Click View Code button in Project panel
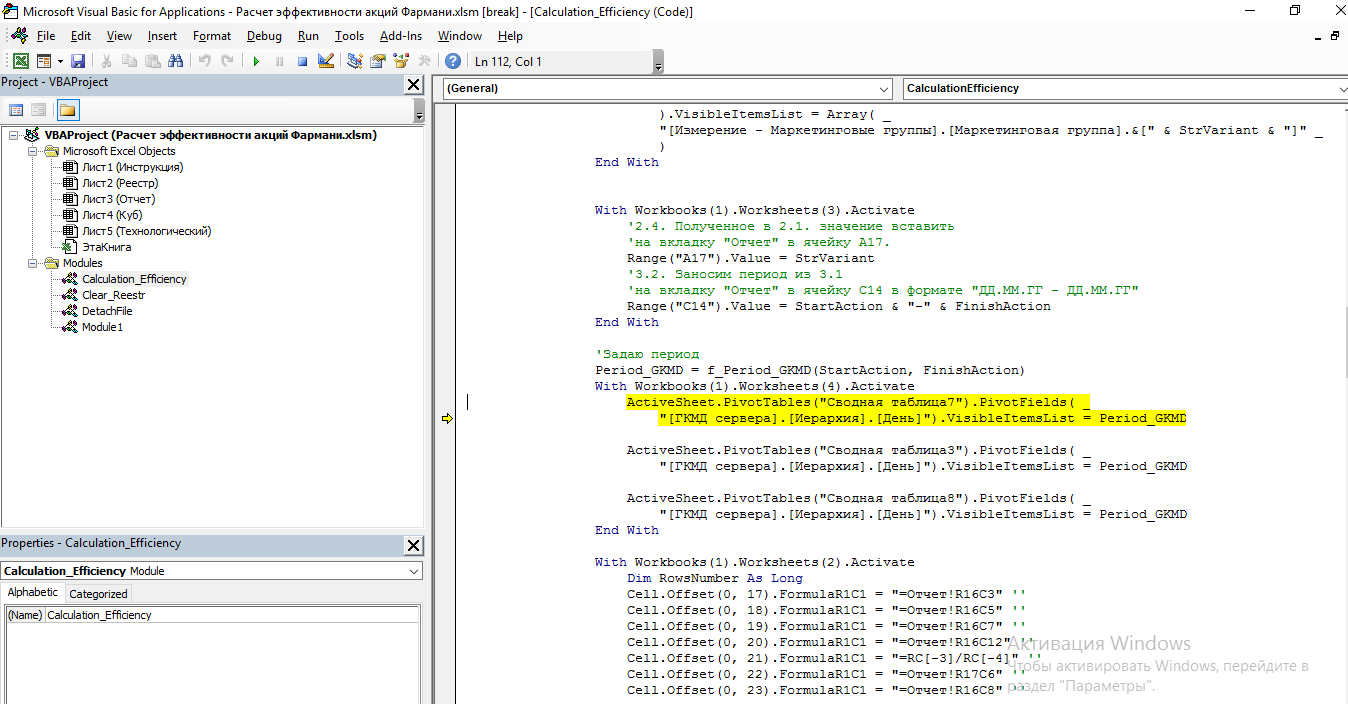The image size is (1348, 704). coord(16,110)
